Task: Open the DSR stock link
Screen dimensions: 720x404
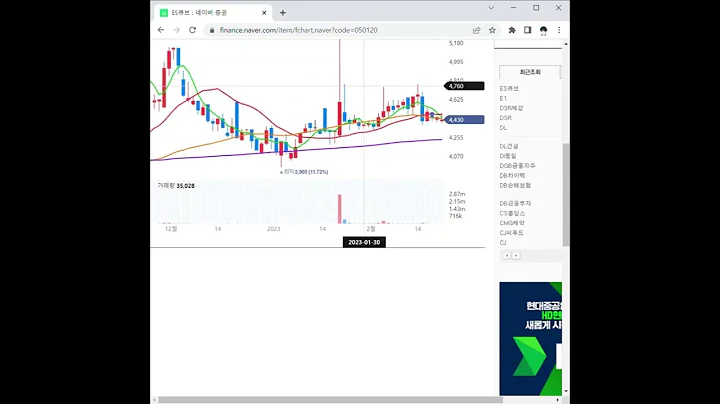Action: pyautogui.click(x=505, y=118)
